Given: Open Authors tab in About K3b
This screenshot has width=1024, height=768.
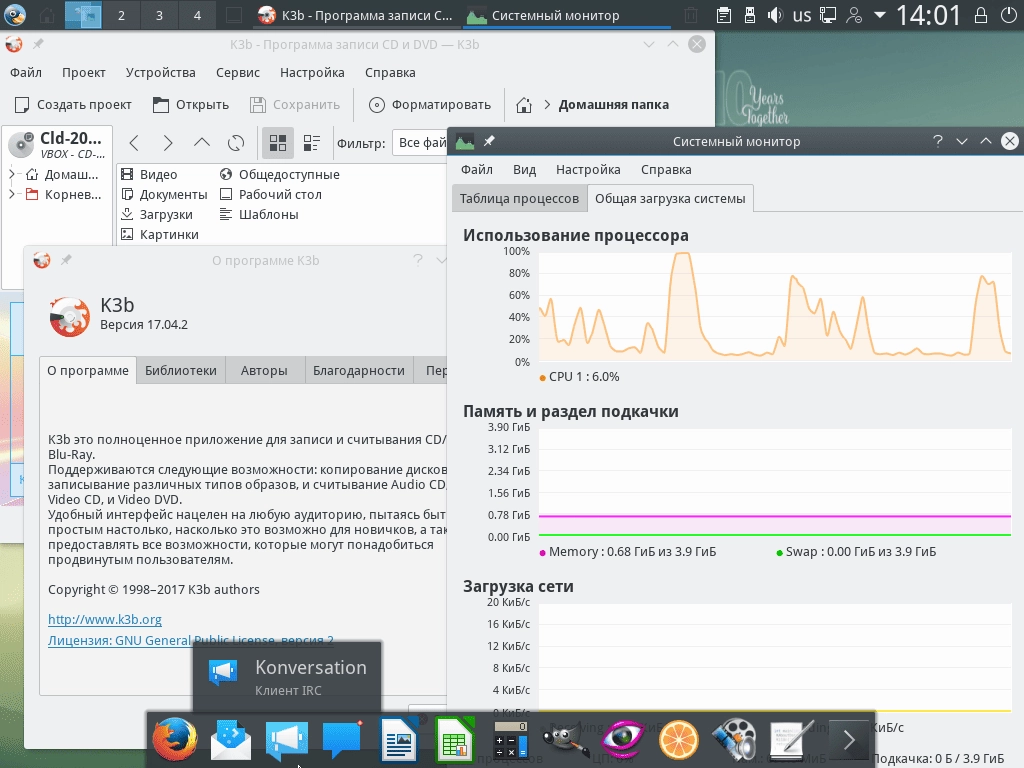Looking at the screenshot, I should point(264,370).
